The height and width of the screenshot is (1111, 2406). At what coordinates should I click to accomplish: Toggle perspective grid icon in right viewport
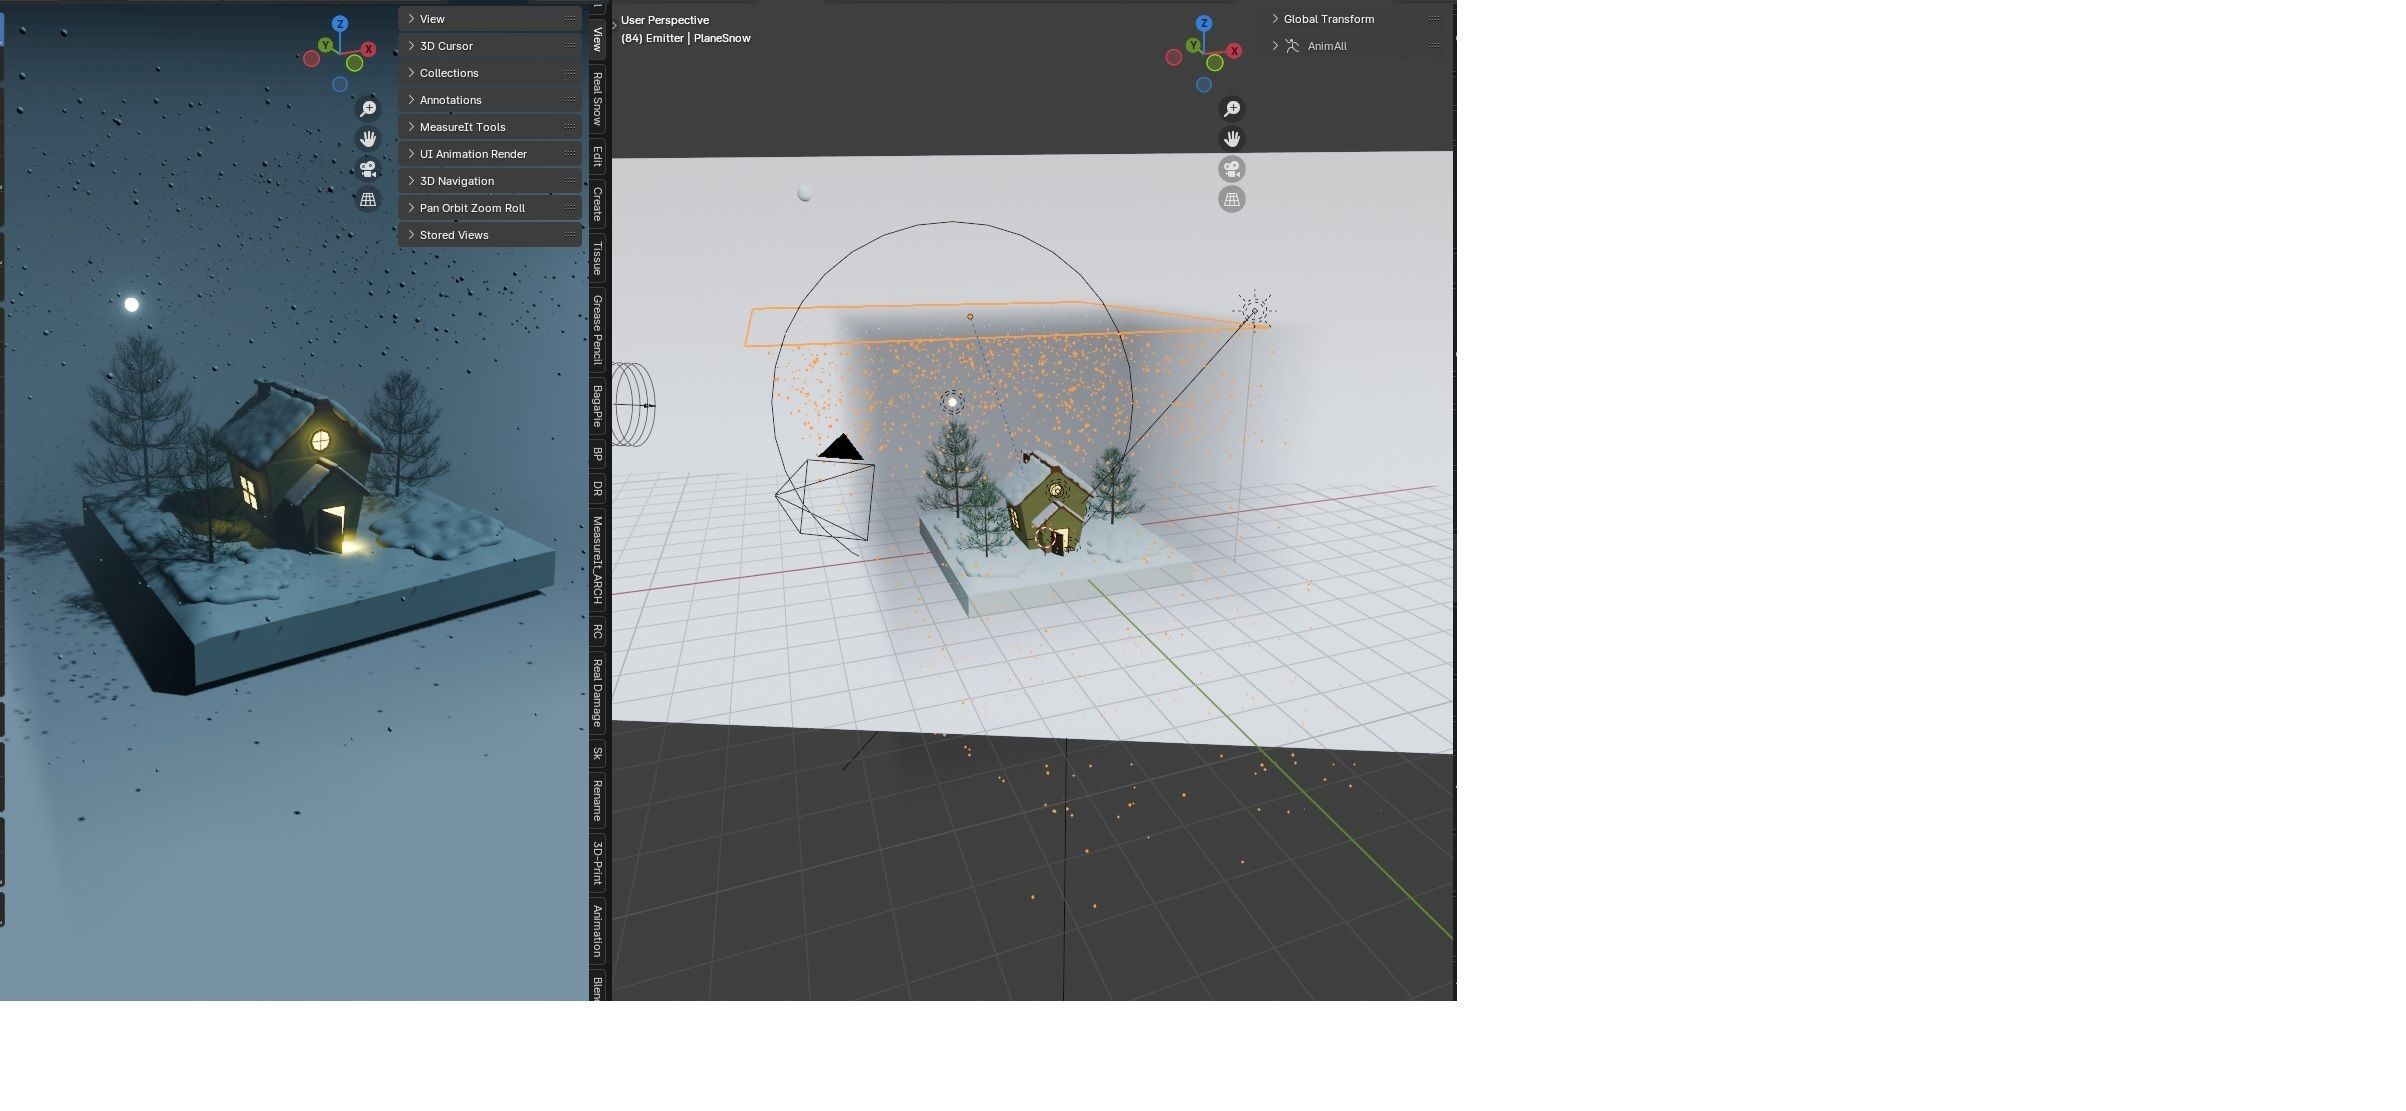click(x=1232, y=199)
